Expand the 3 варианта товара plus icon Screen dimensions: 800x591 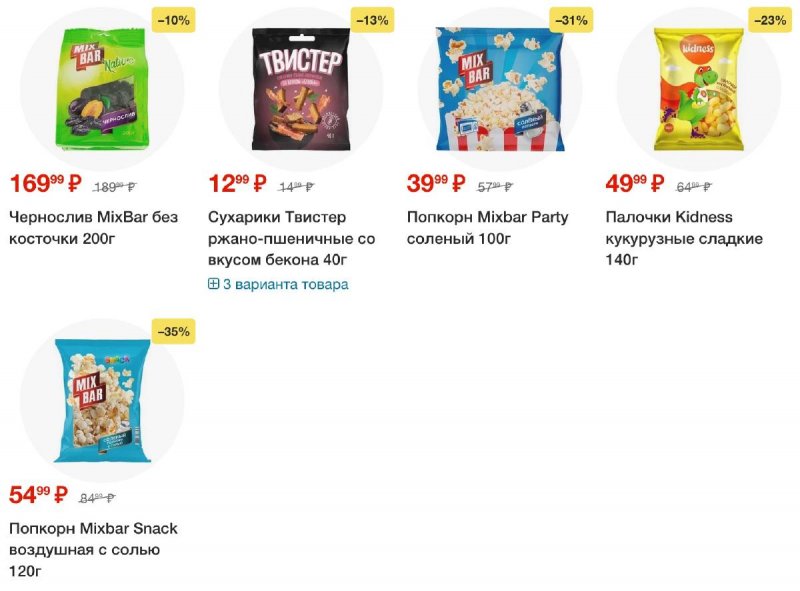(x=213, y=284)
